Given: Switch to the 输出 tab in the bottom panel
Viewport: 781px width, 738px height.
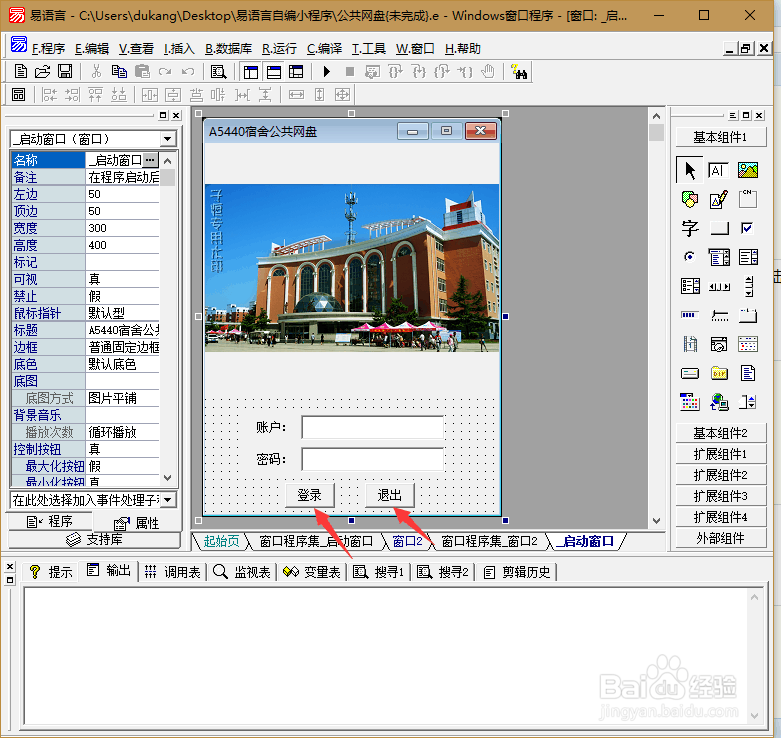Looking at the screenshot, I should [109, 570].
